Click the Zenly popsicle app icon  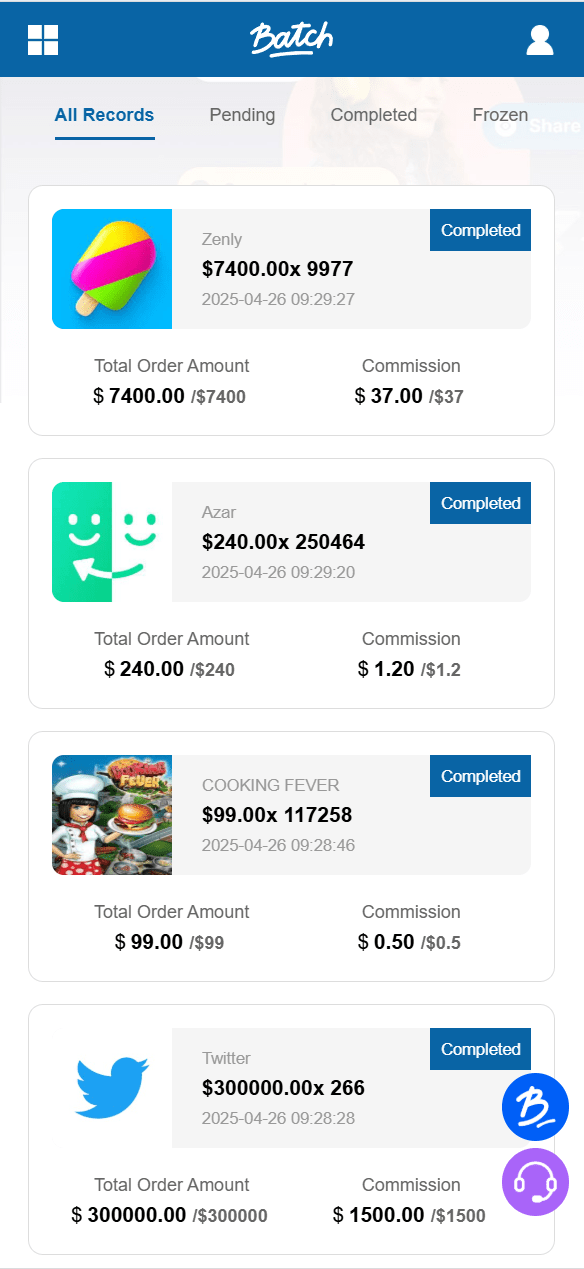pyautogui.click(x=112, y=269)
